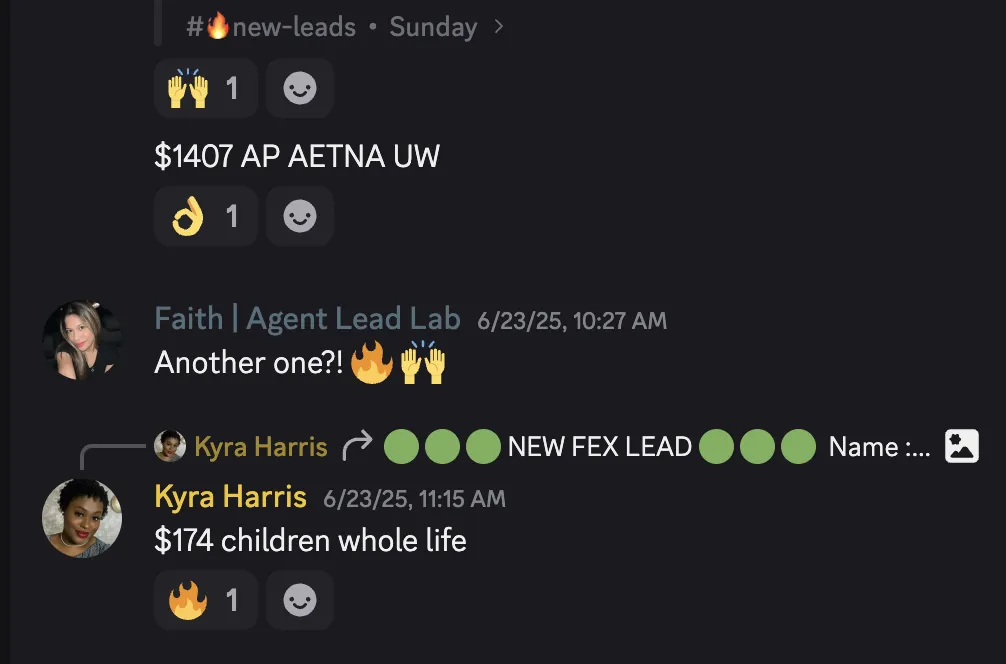Image resolution: width=1006 pixels, height=664 pixels.
Task: Open Faith's profile avatar
Action: (x=81, y=341)
